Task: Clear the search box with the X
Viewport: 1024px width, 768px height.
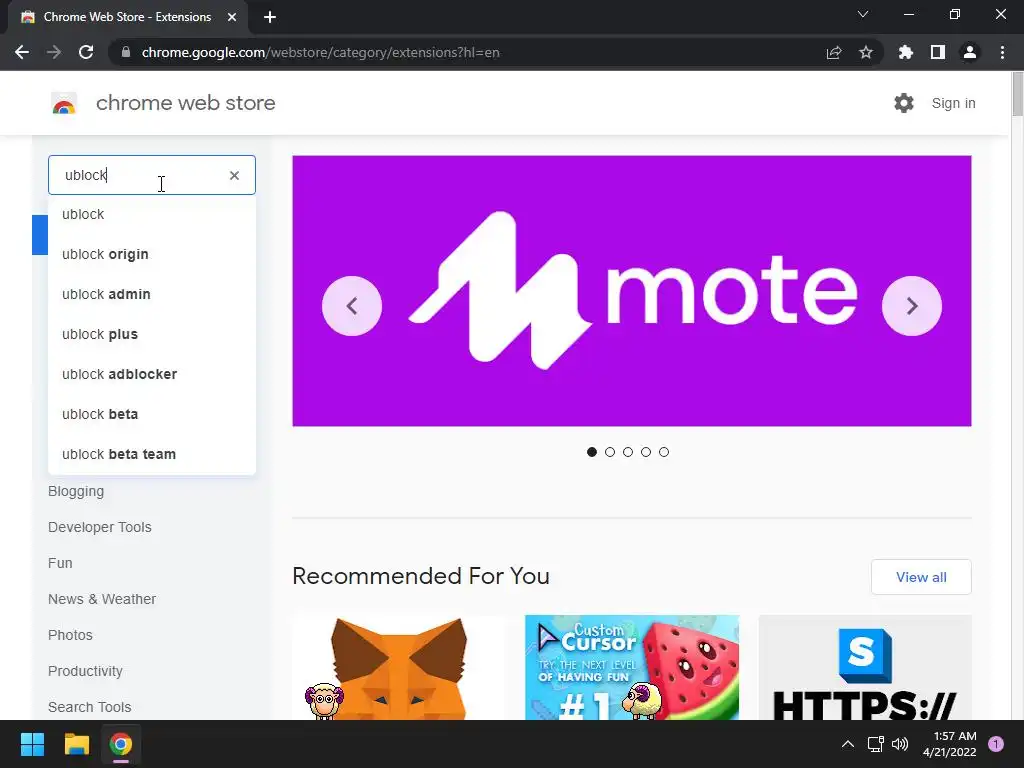Action: tap(234, 175)
